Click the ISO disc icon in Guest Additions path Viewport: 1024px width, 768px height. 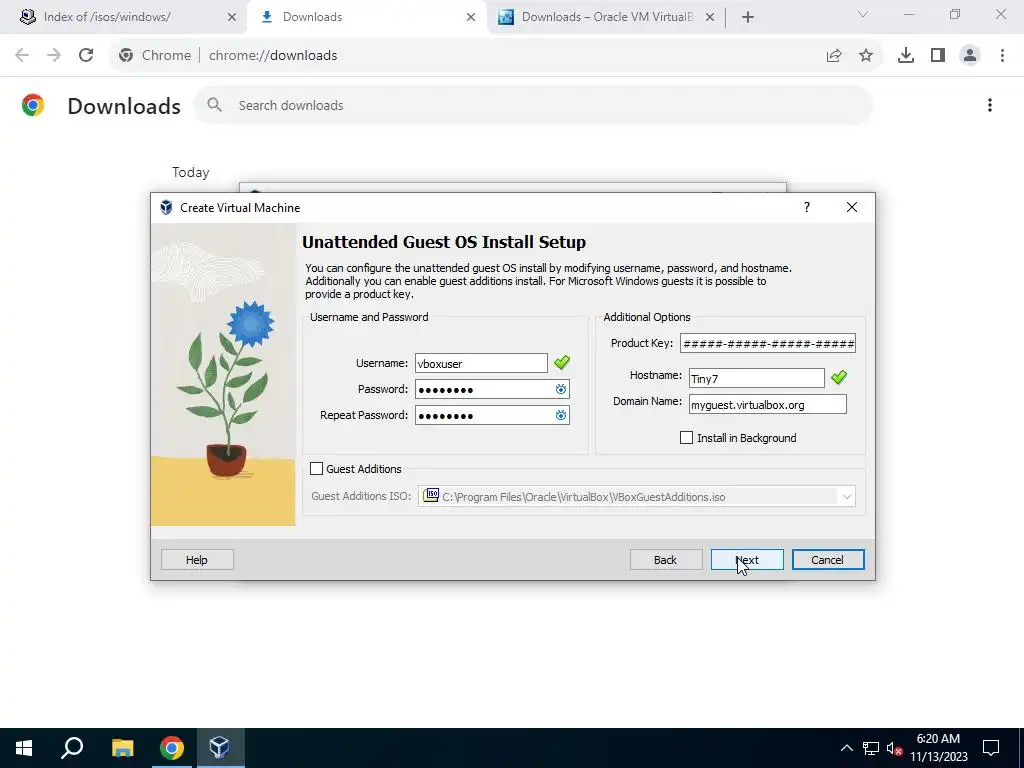pos(431,496)
